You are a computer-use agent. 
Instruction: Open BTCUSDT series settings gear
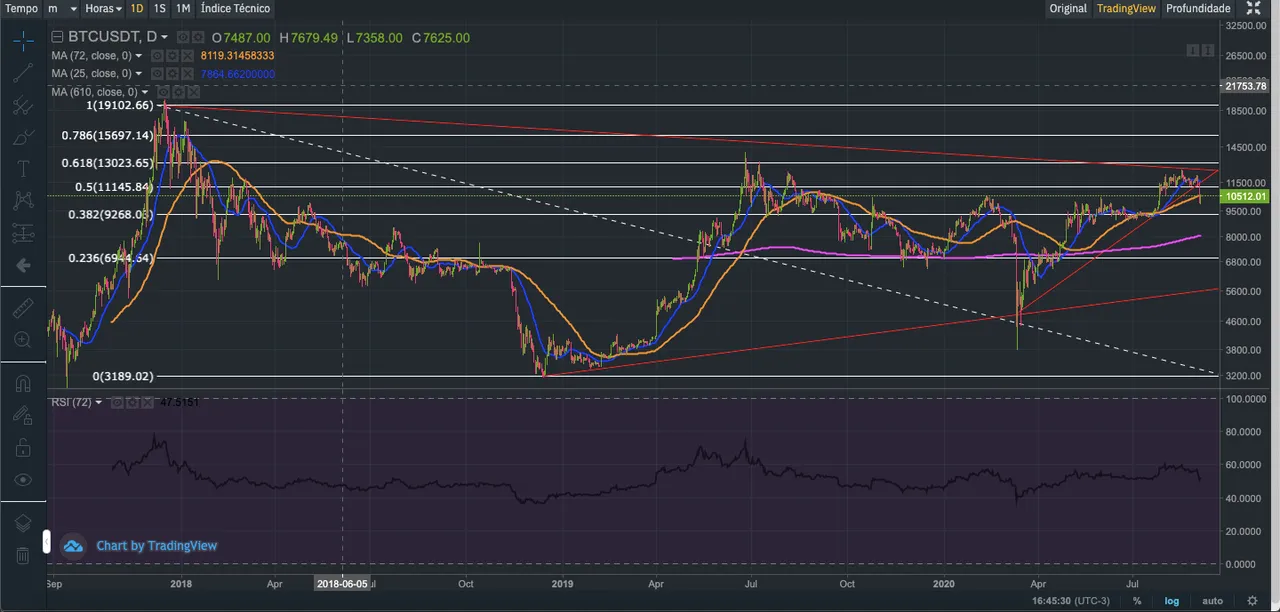pyautogui.click(x=197, y=38)
